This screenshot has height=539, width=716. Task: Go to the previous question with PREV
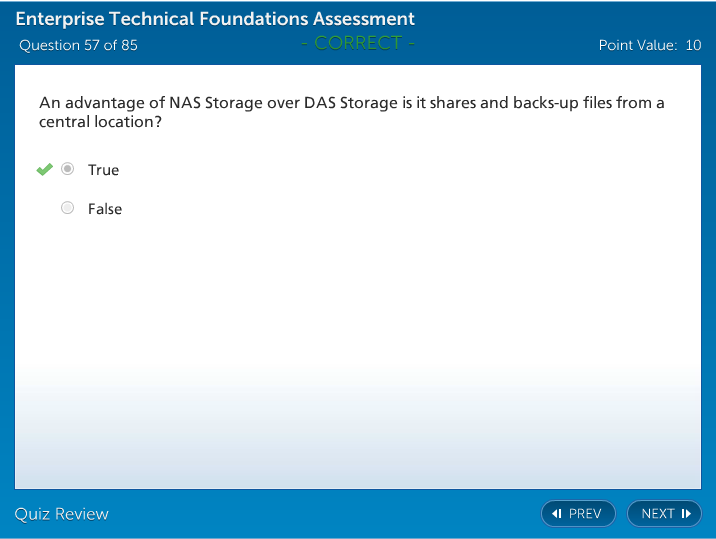coord(578,514)
